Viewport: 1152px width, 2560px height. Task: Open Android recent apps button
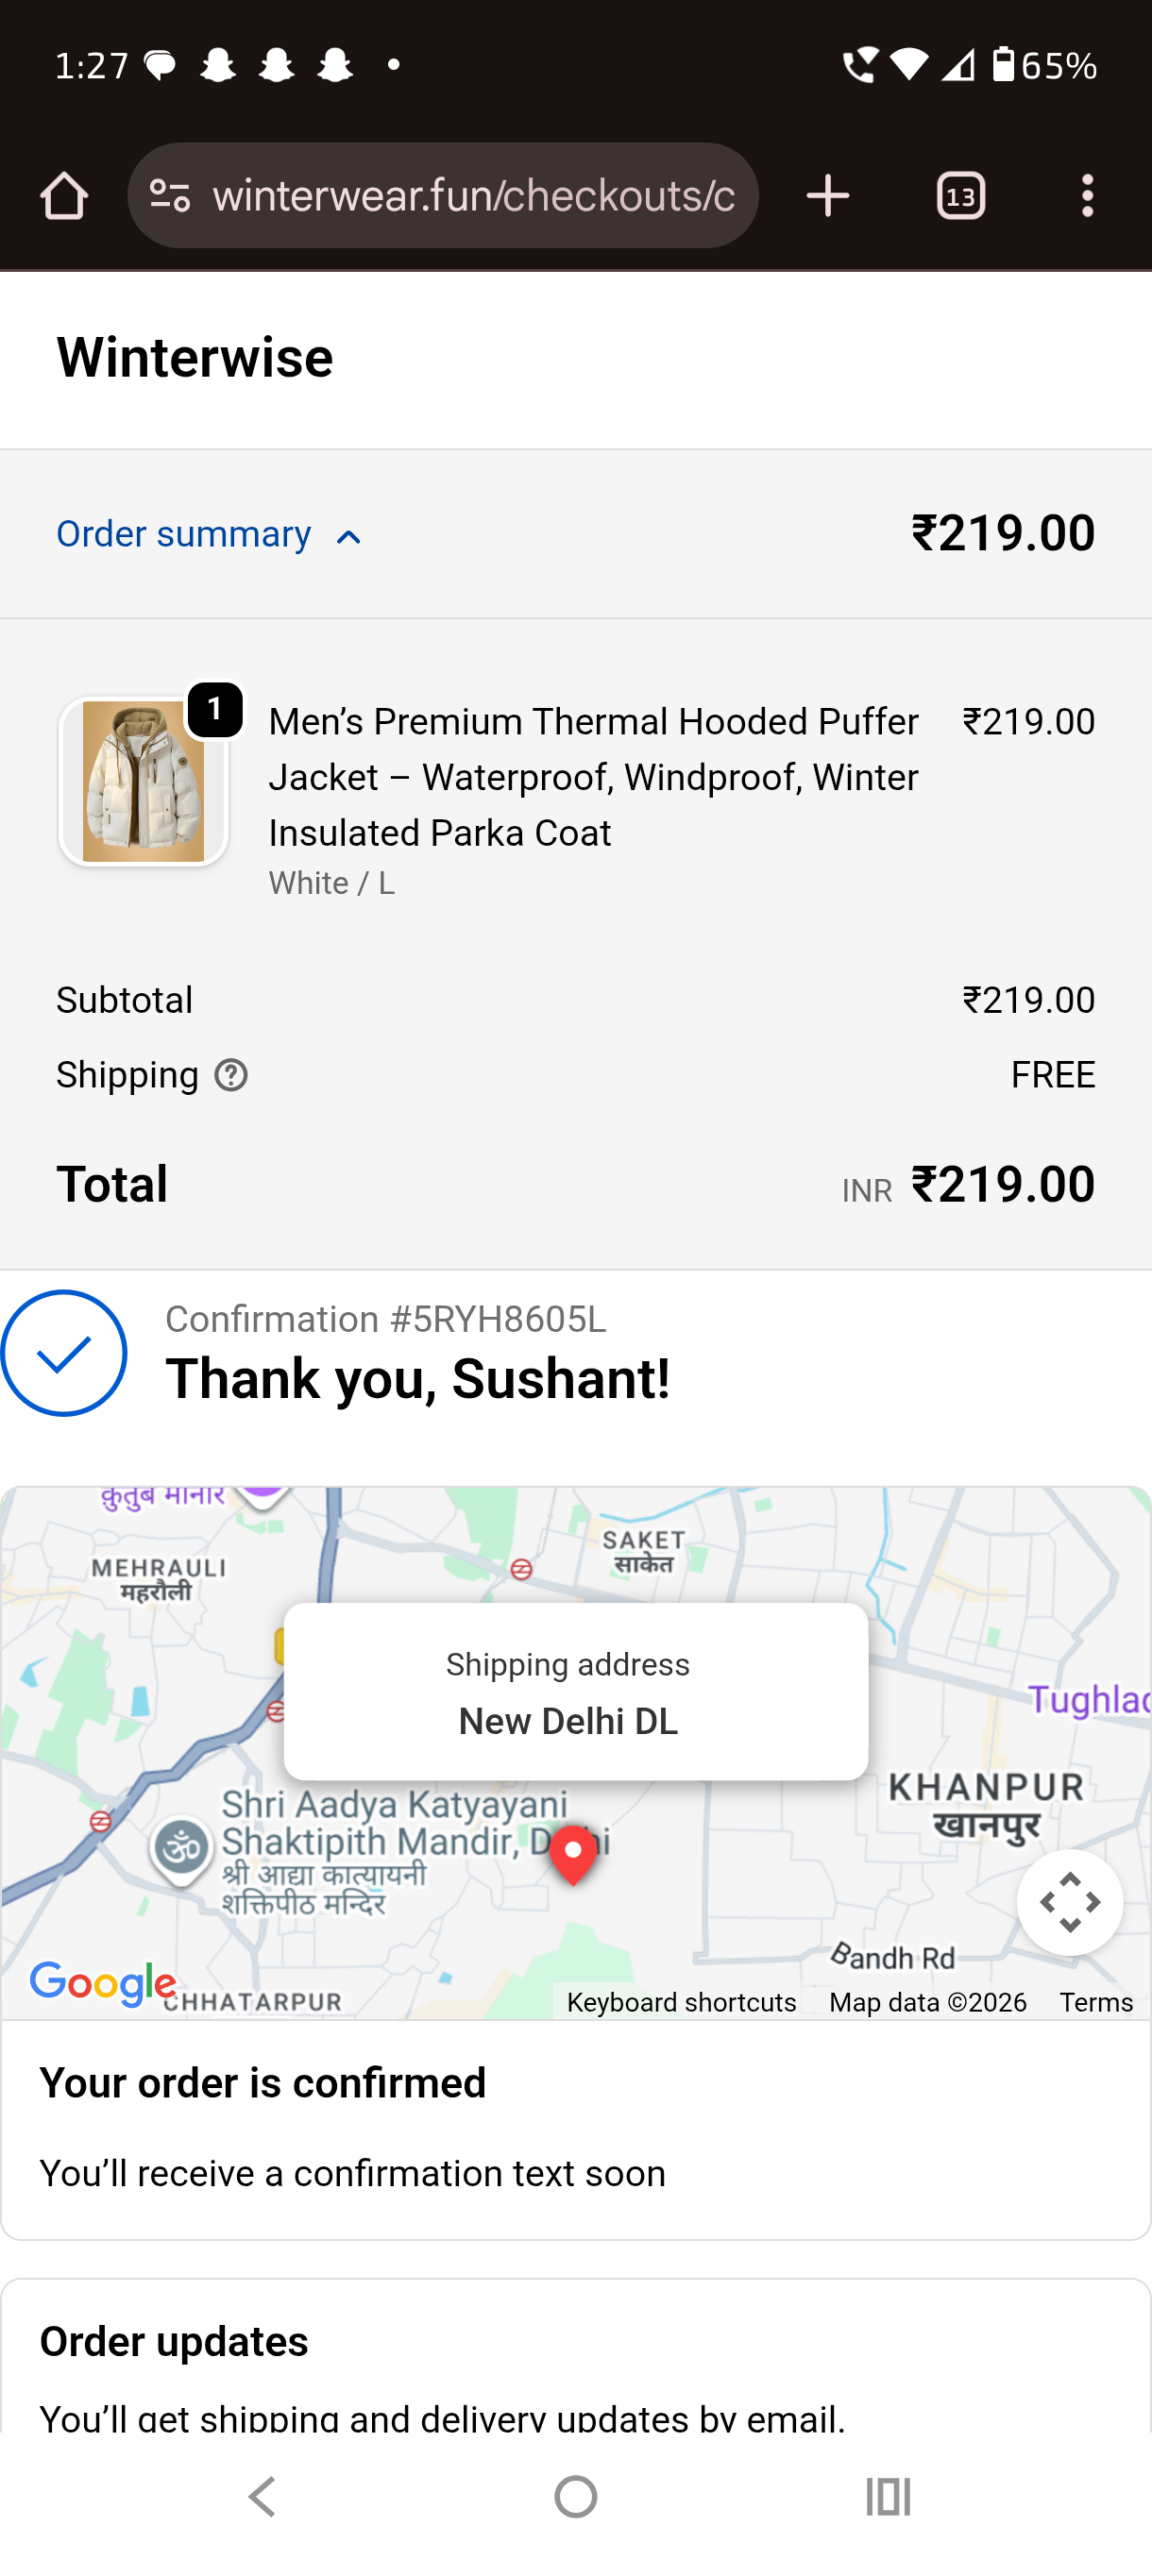click(888, 2496)
